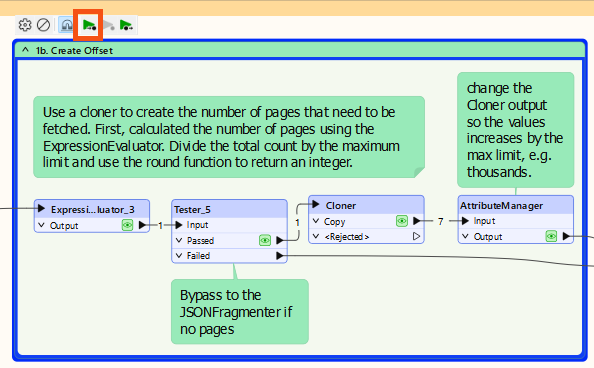Select the 1b. Create Offset bookmark title
Image resolution: width=594 pixels, height=368 pixels.
pyautogui.click(x=74, y=50)
